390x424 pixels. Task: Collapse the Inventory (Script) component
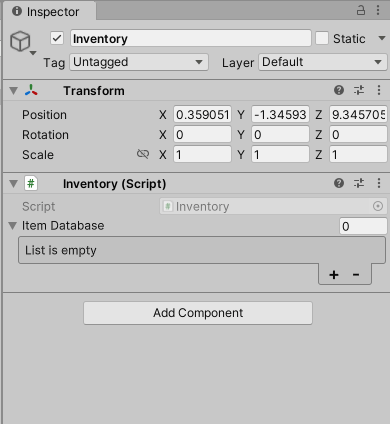click(x=13, y=184)
